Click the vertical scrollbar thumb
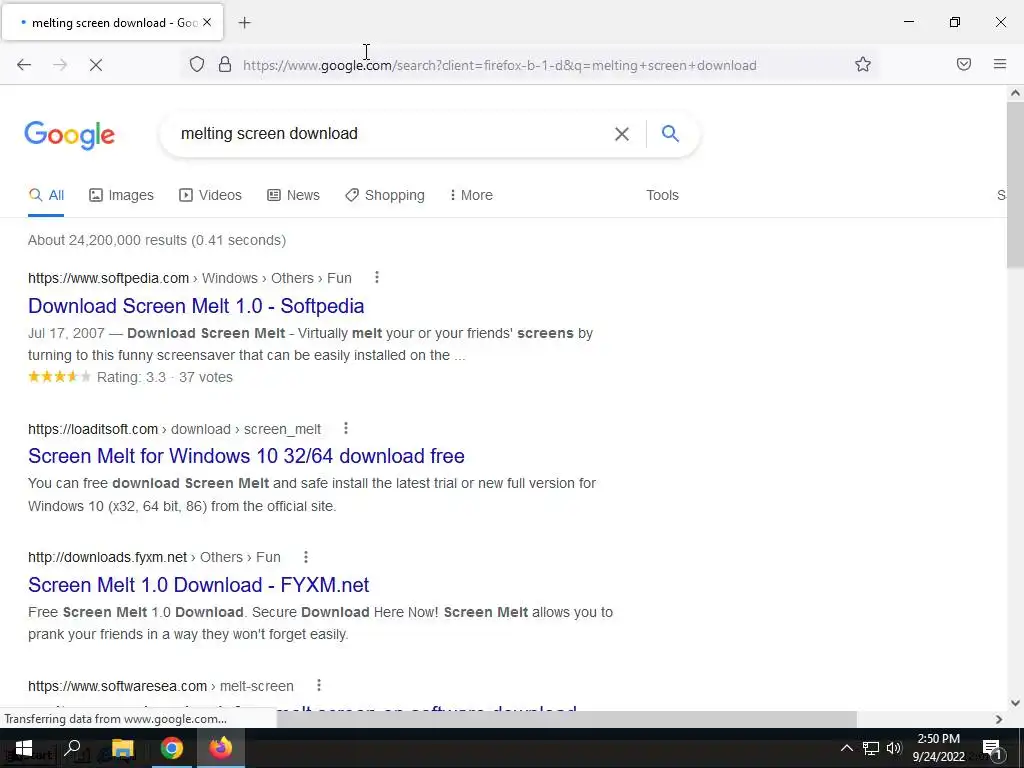Screen dimensions: 1024x768 pos(1015,185)
